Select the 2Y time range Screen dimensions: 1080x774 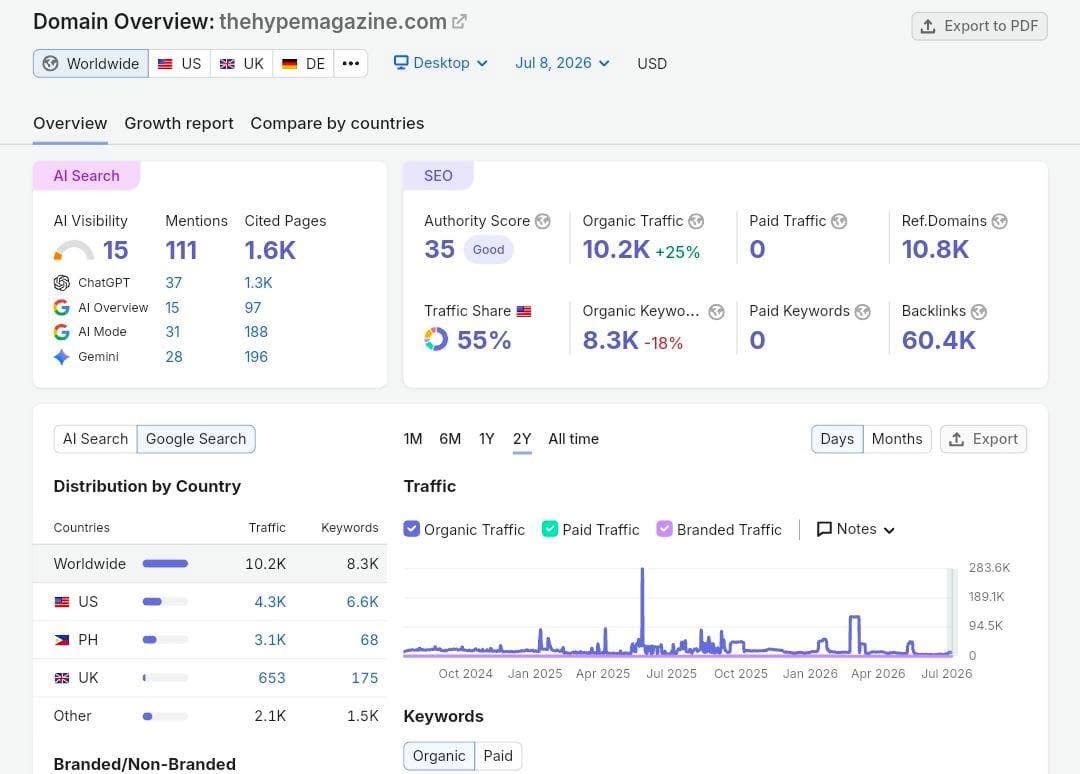[x=522, y=439]
